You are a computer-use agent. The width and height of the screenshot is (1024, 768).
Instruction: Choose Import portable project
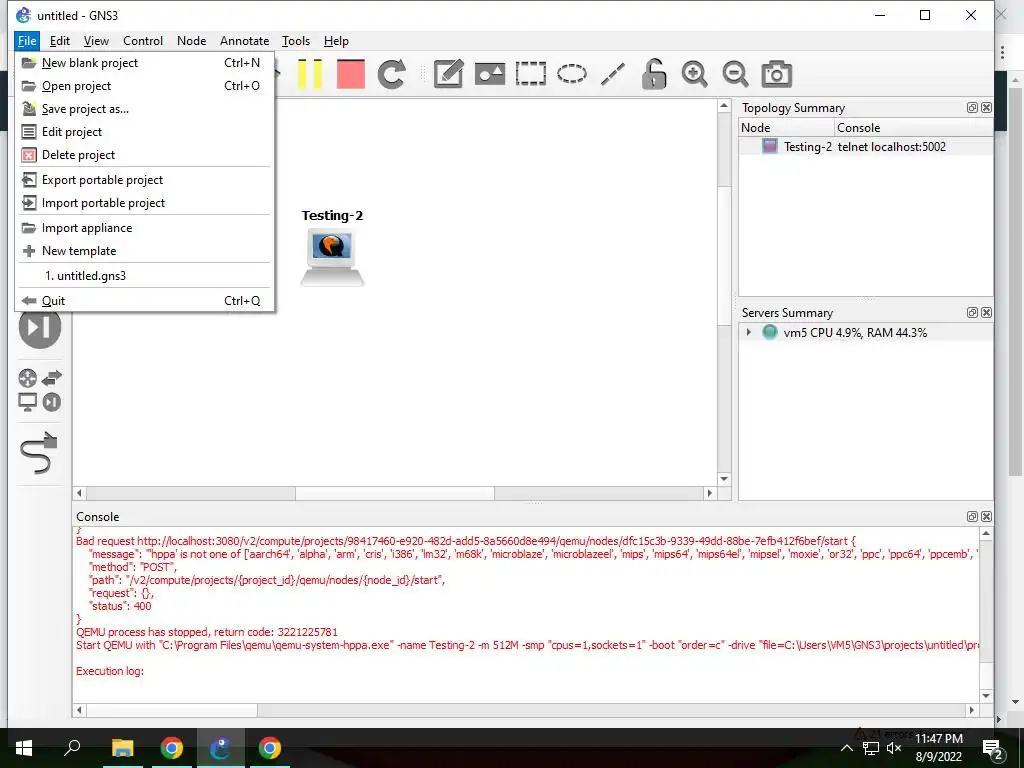coord(144,202)
